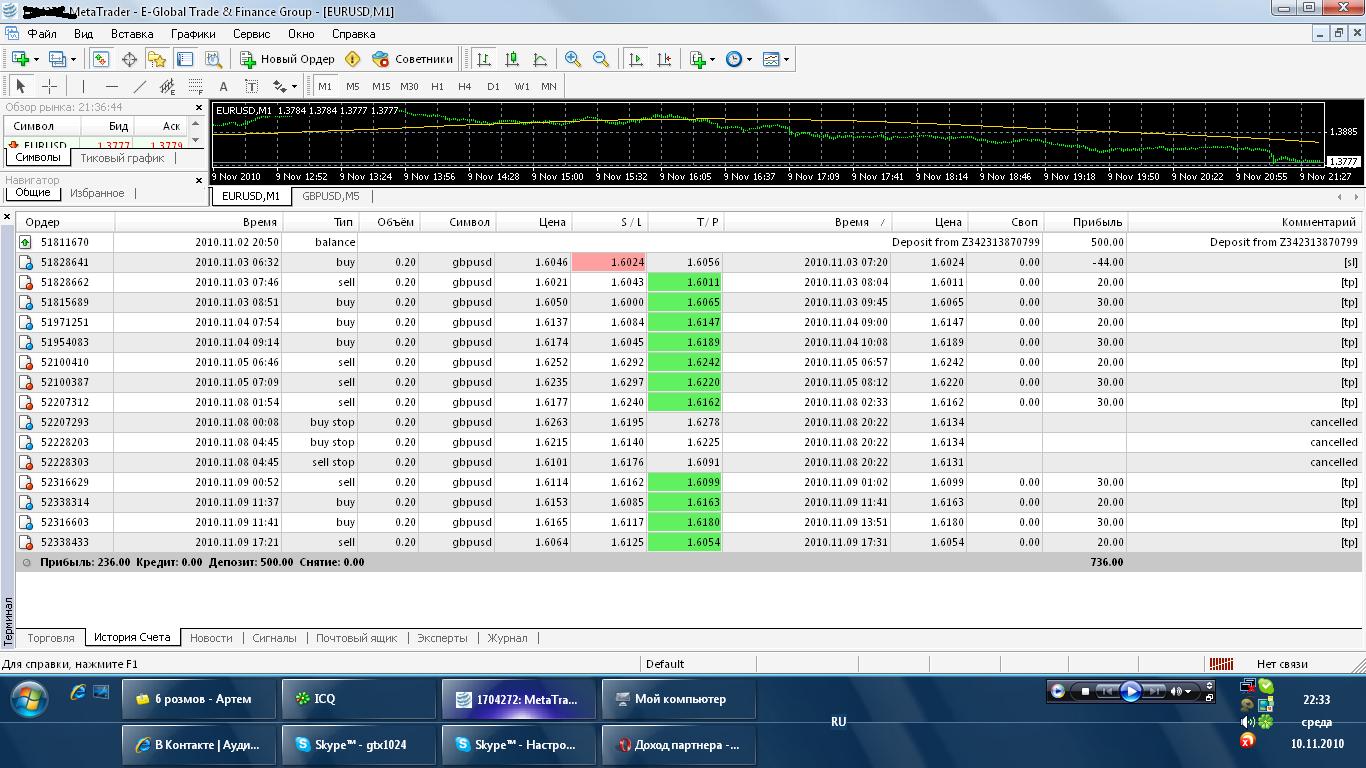Click the zoom out magnifier icon
This screenshot has width=1366, height=768.
coord(601,59)
